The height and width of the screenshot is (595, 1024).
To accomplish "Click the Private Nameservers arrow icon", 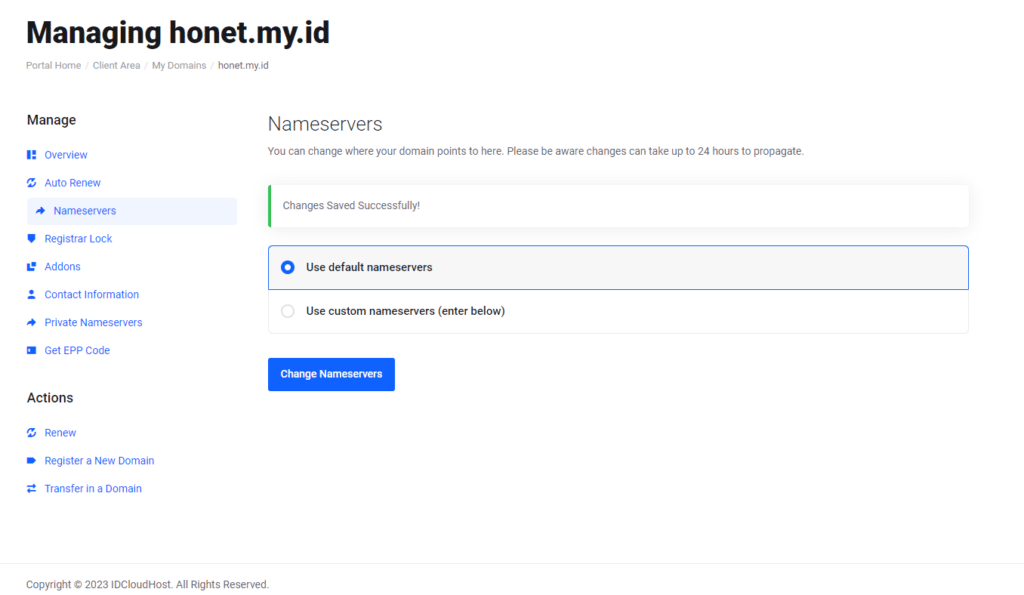I will (x=32, y=323).
